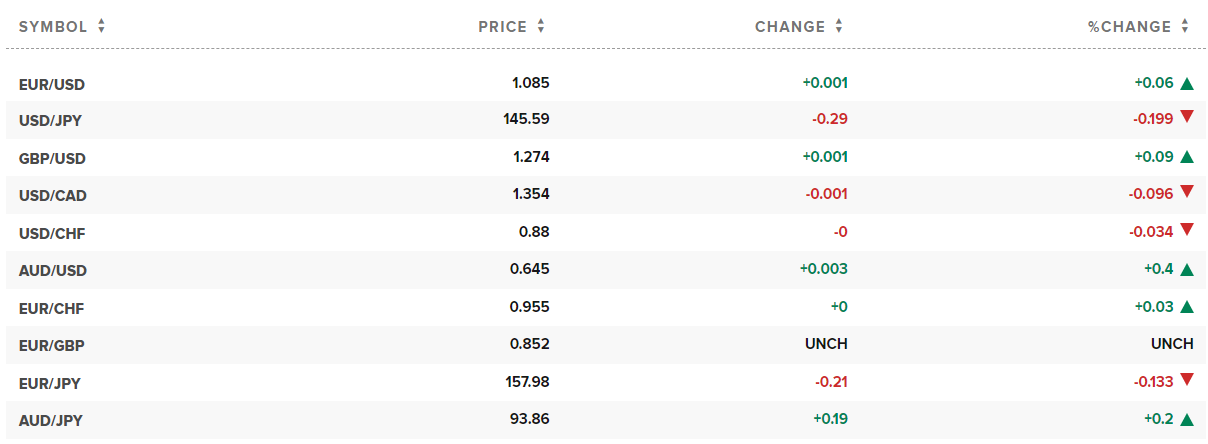Sort by PRICE column arrows
The image size is (1208, 444).
click(541, 27)
